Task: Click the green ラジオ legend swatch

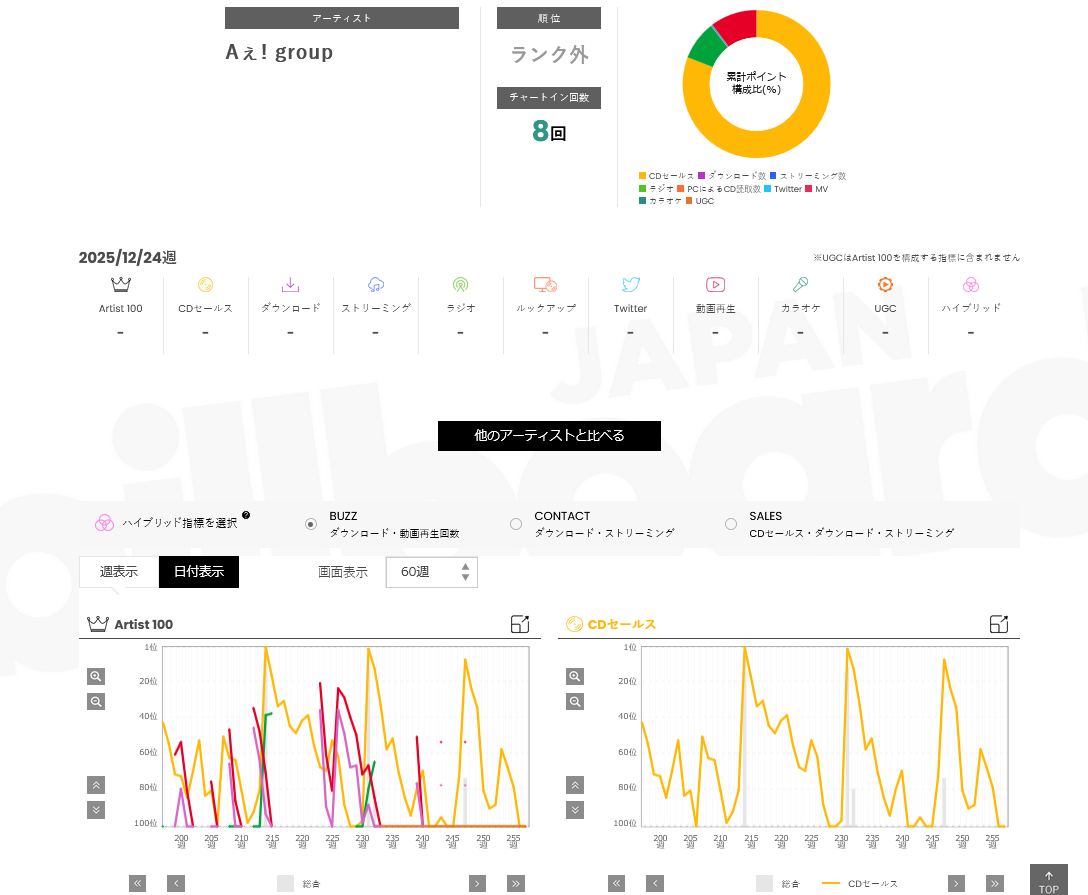Action: 643,189
